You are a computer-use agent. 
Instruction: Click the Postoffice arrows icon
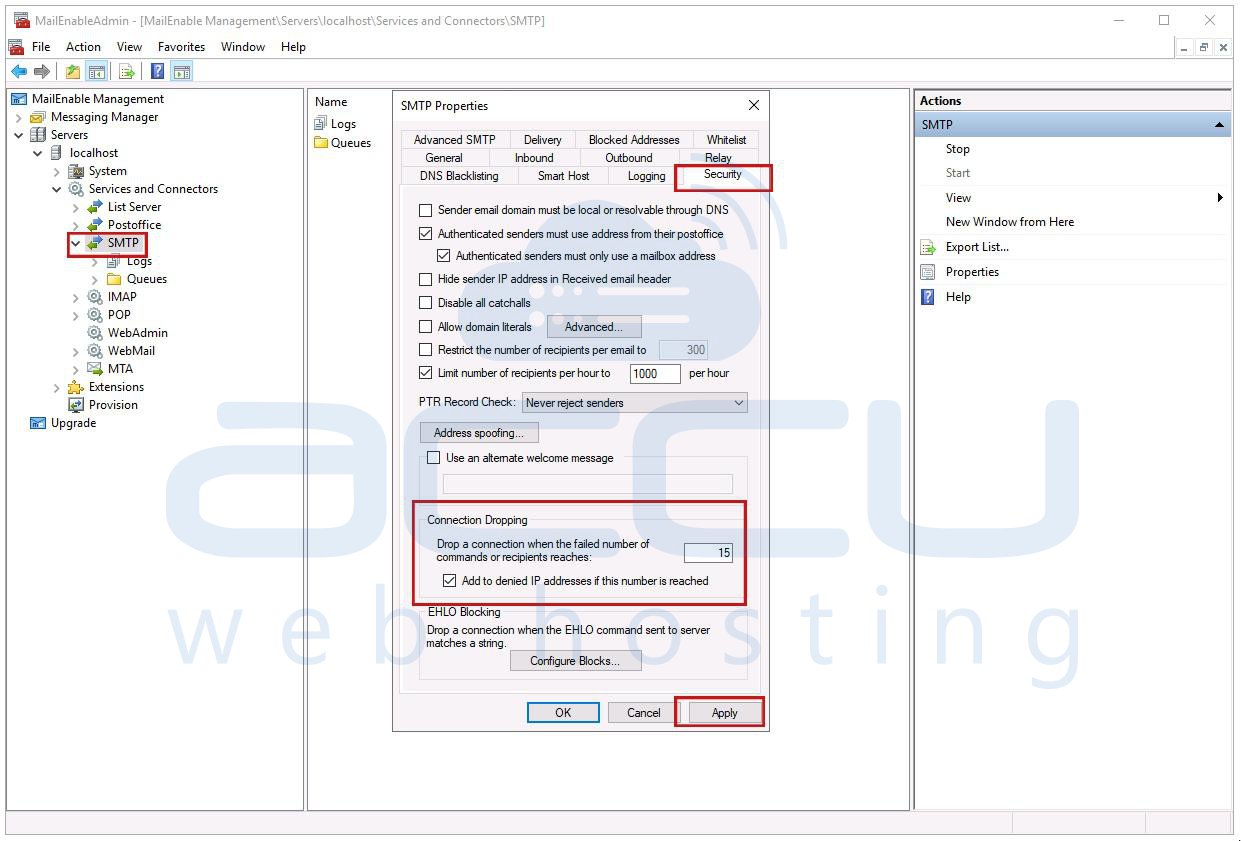pos(95,225)
